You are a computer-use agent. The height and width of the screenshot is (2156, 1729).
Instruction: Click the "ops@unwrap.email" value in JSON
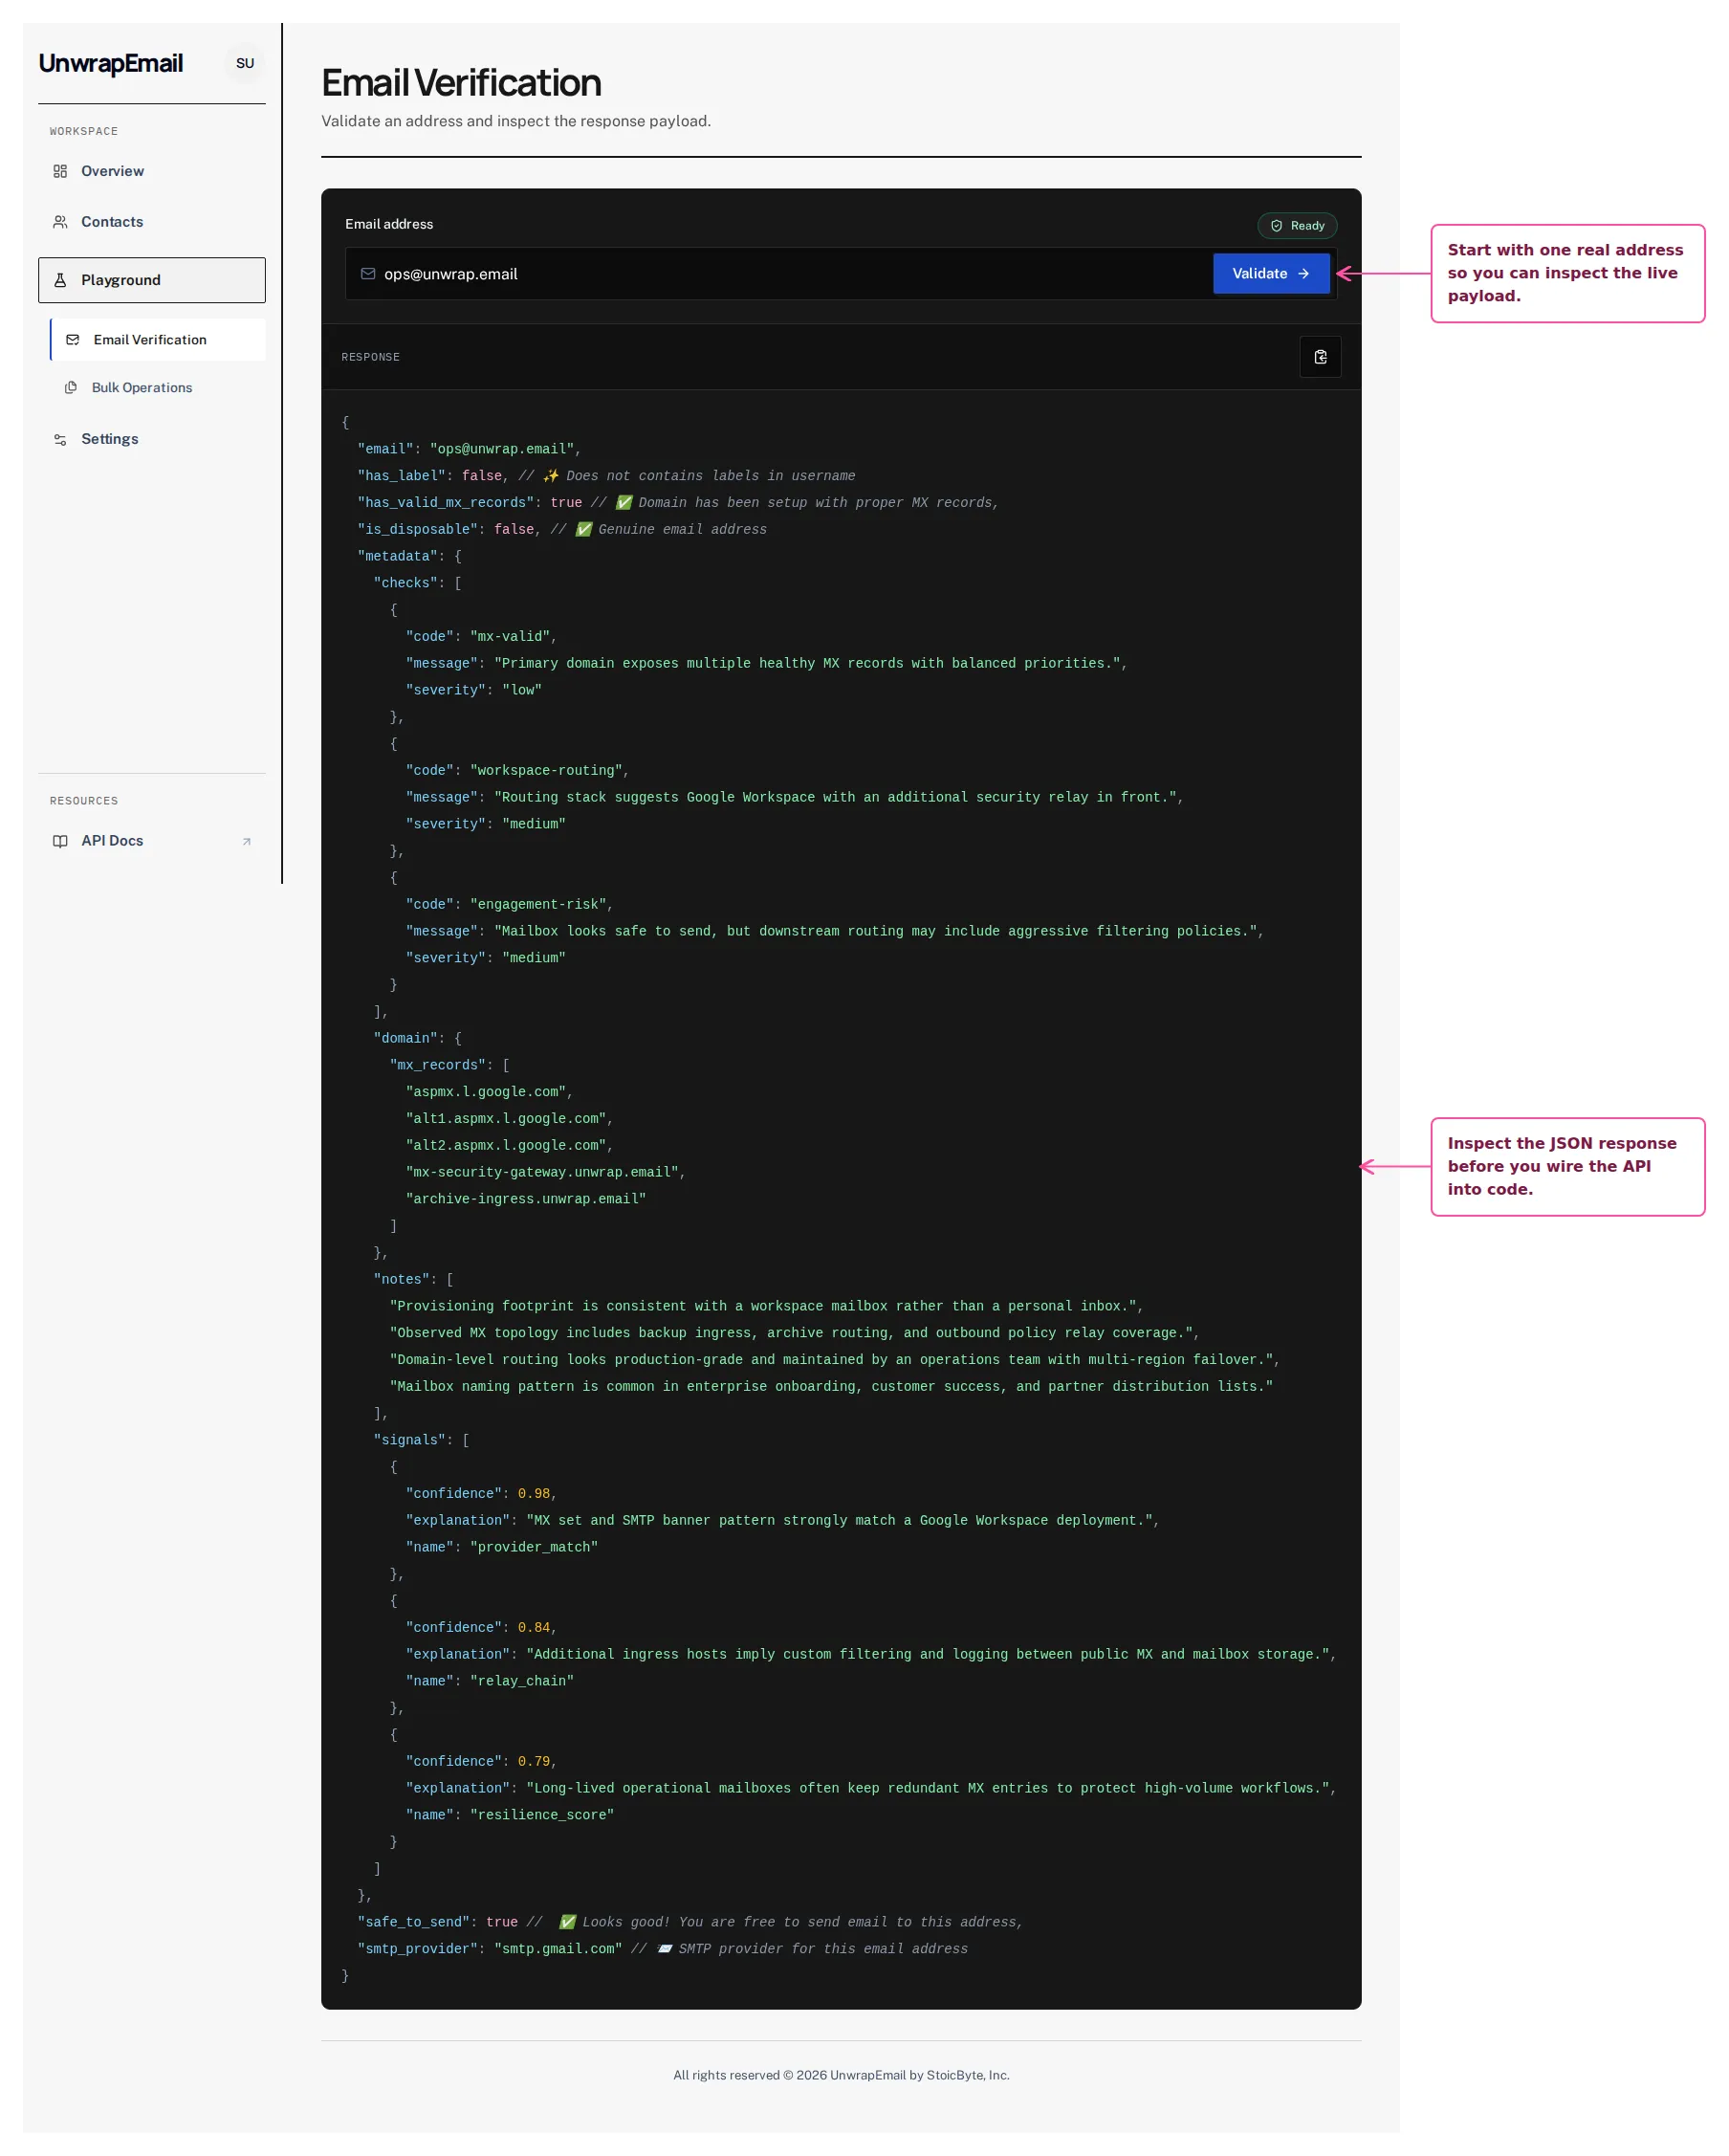(x=502, y=450)
